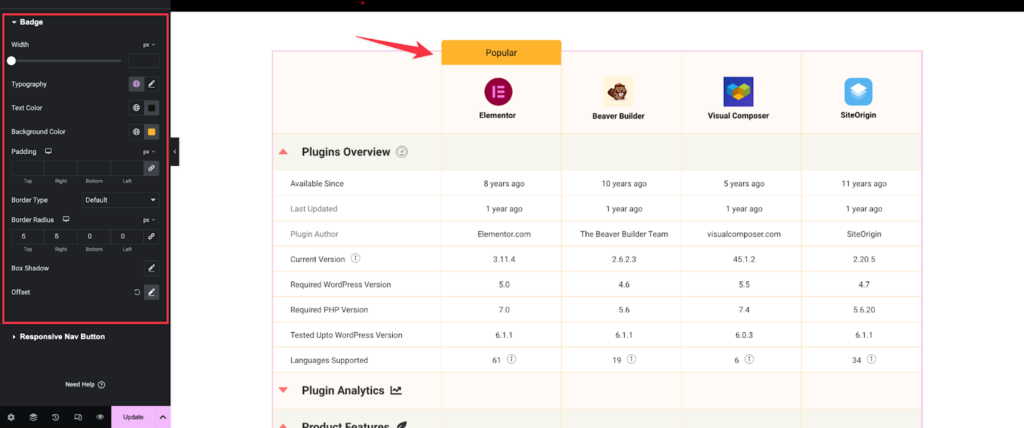Click the SiteOrigin logo
This screenshot has height=428, width=1024.
(858, 91)
